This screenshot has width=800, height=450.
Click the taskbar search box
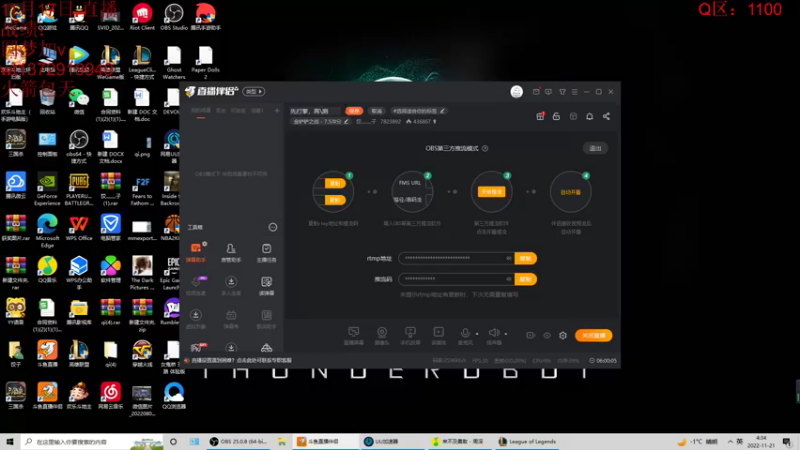(x=92, y=442)
